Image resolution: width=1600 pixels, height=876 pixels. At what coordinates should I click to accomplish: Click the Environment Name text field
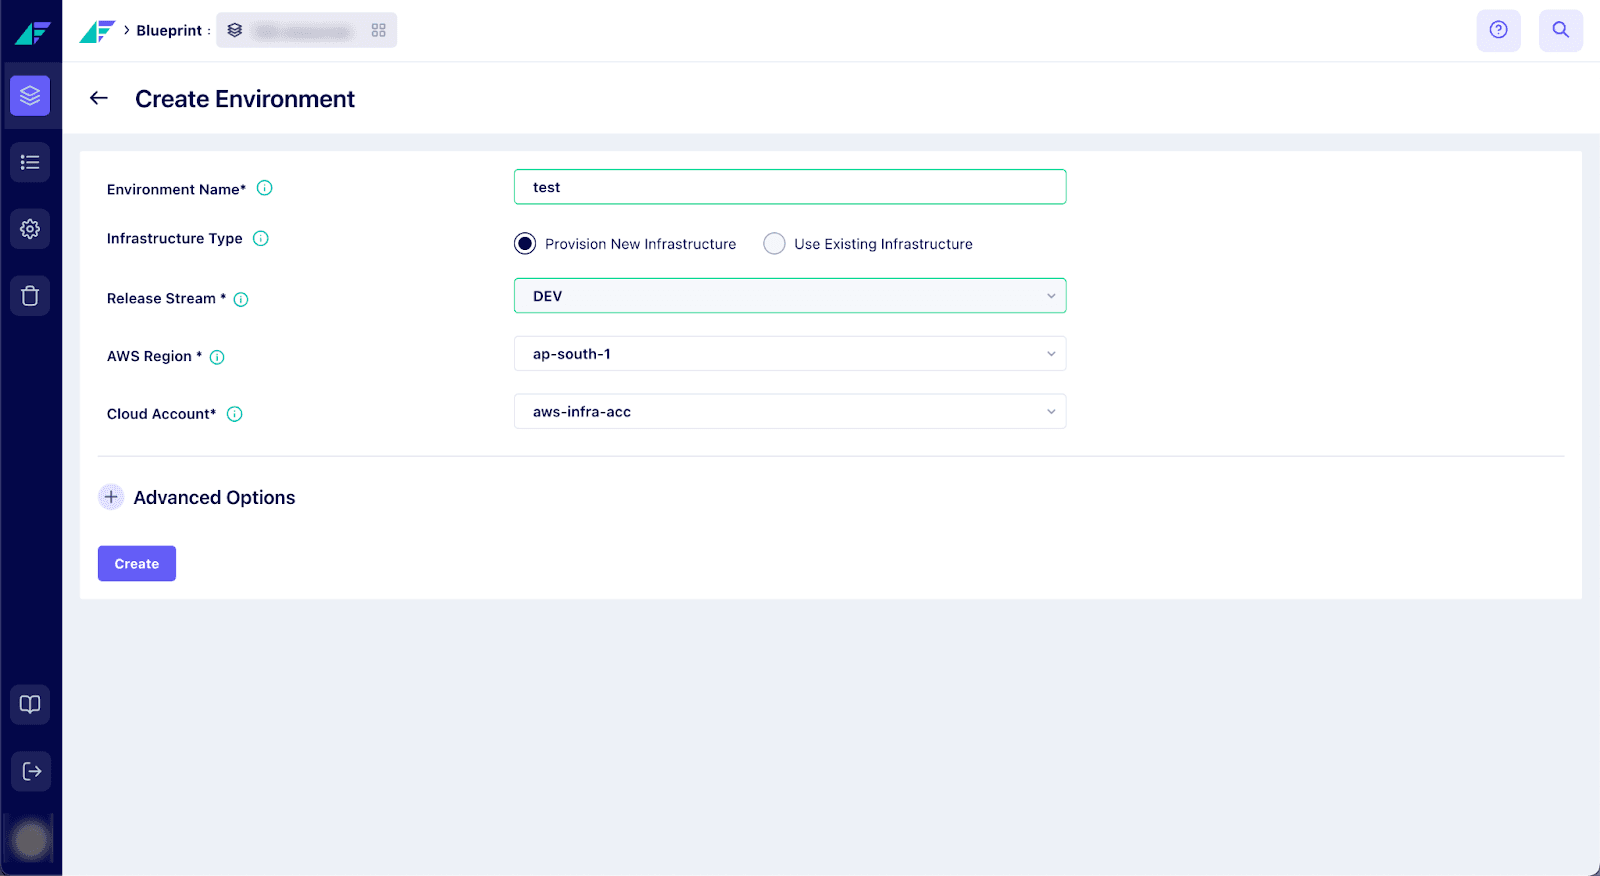click(789, 187)
